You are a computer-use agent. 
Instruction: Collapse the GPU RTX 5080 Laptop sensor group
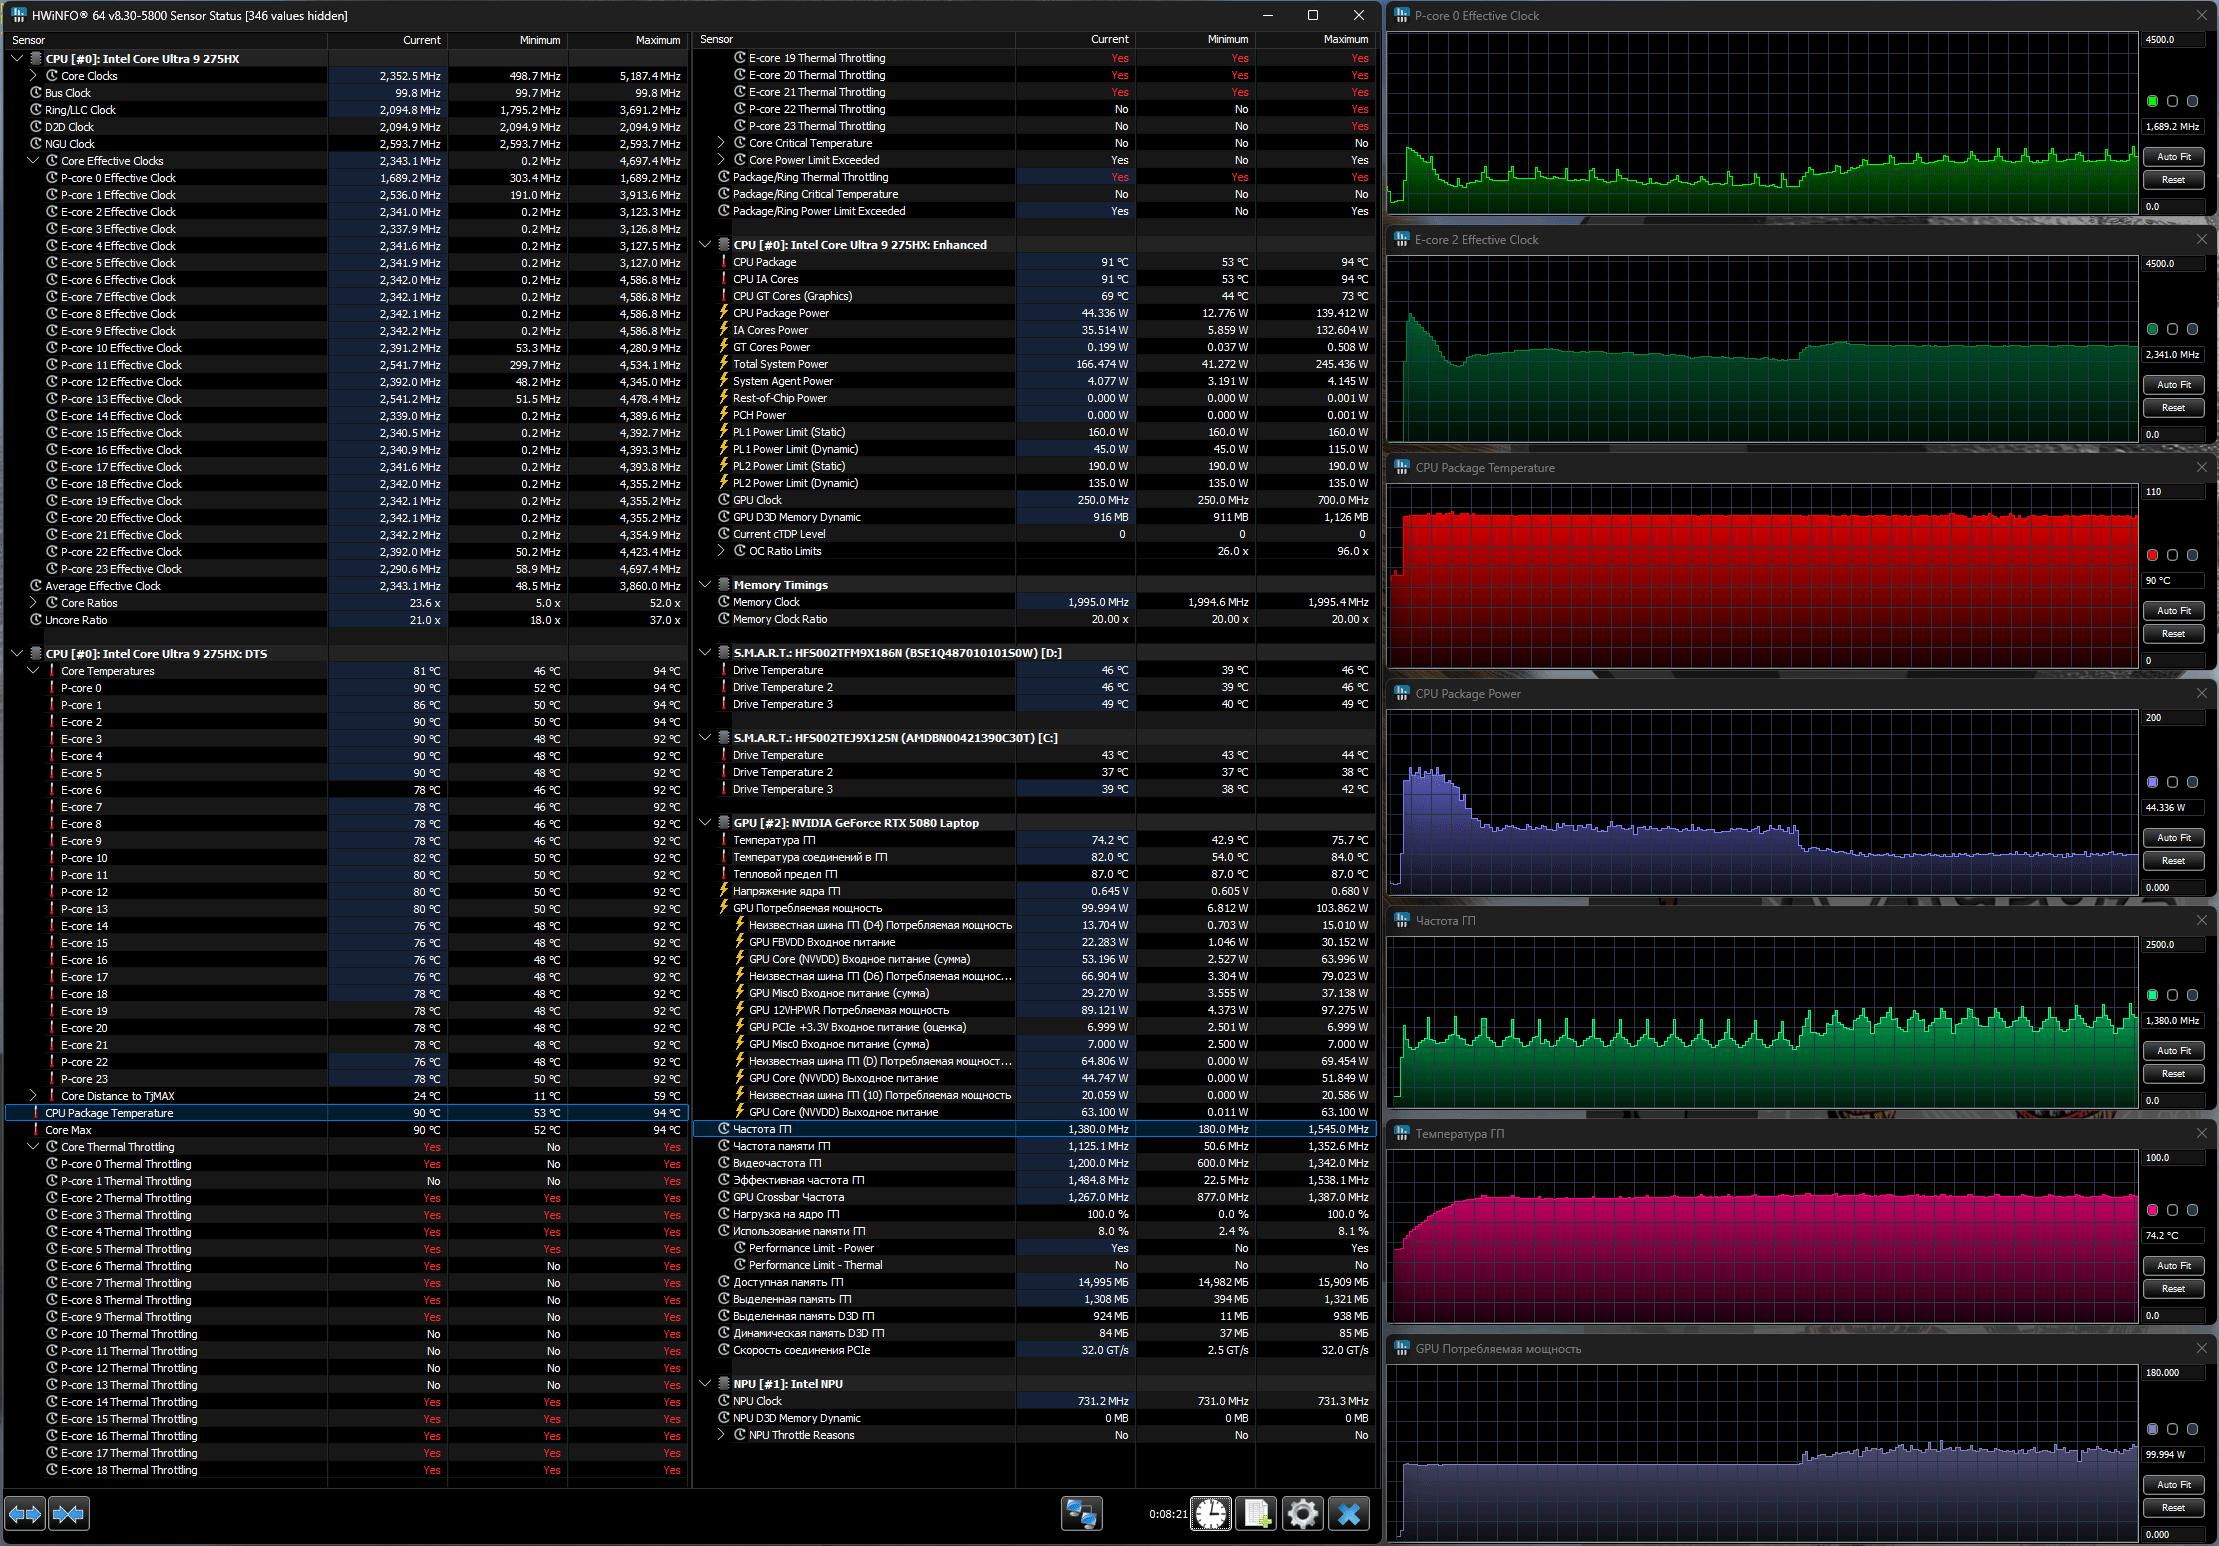tap(705, 823)
